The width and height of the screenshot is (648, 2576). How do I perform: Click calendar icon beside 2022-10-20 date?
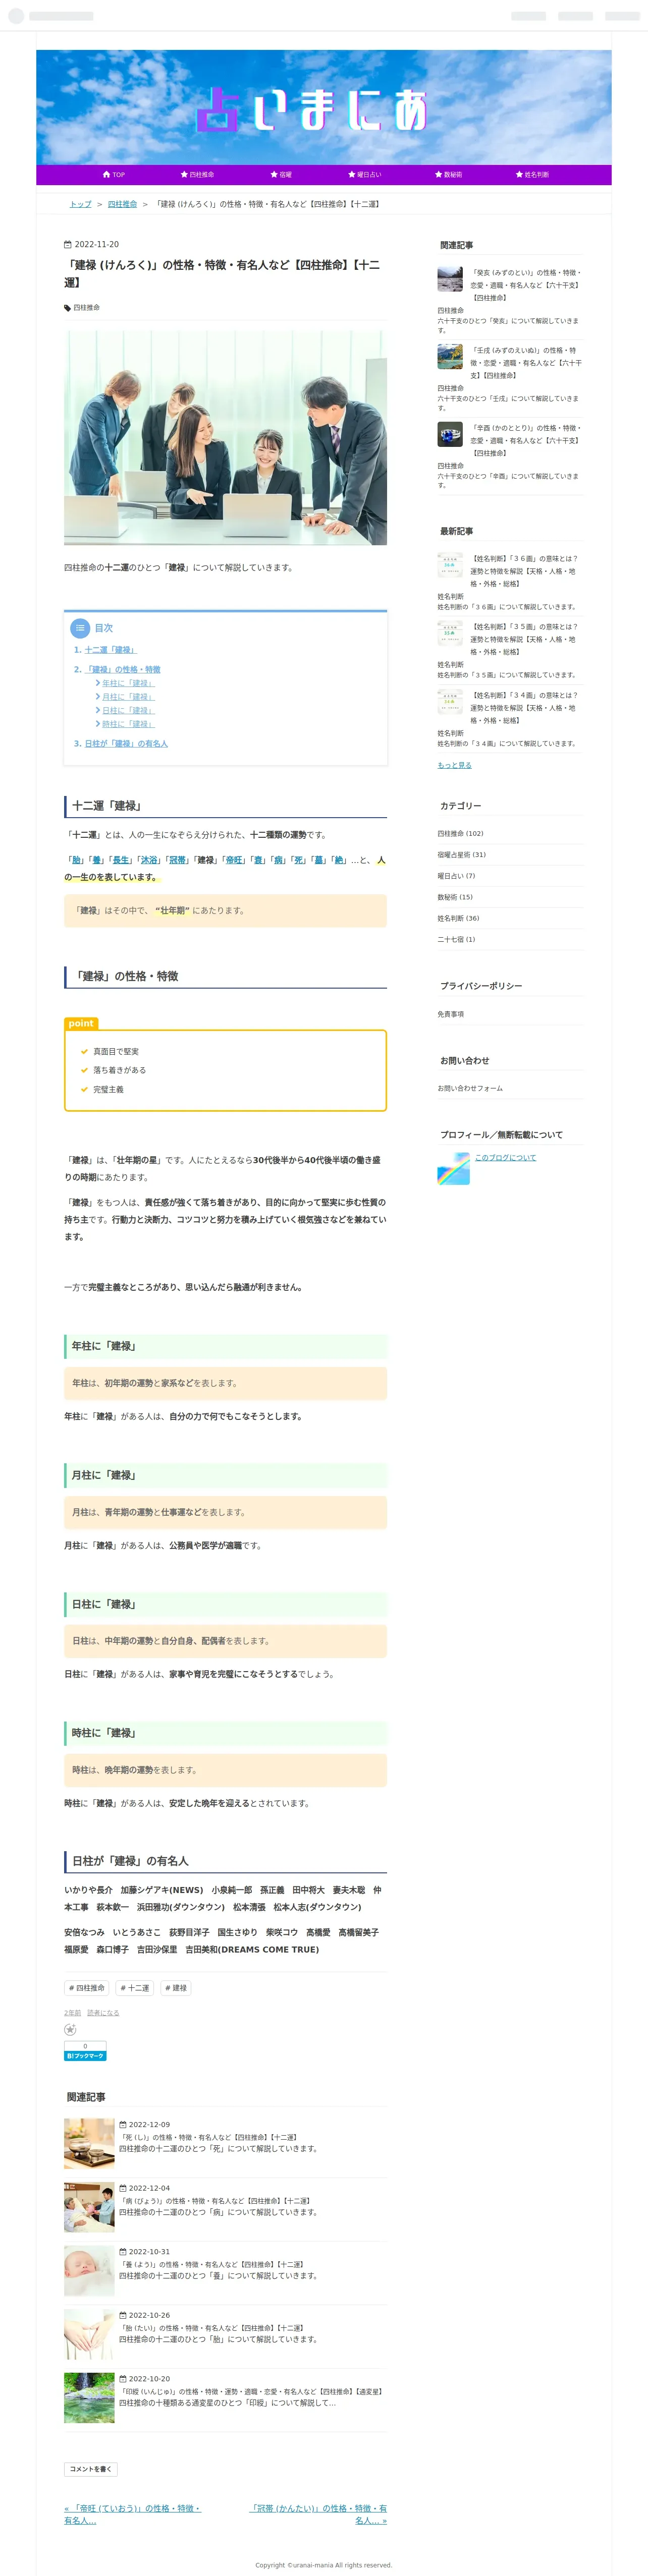point(123,2379)
